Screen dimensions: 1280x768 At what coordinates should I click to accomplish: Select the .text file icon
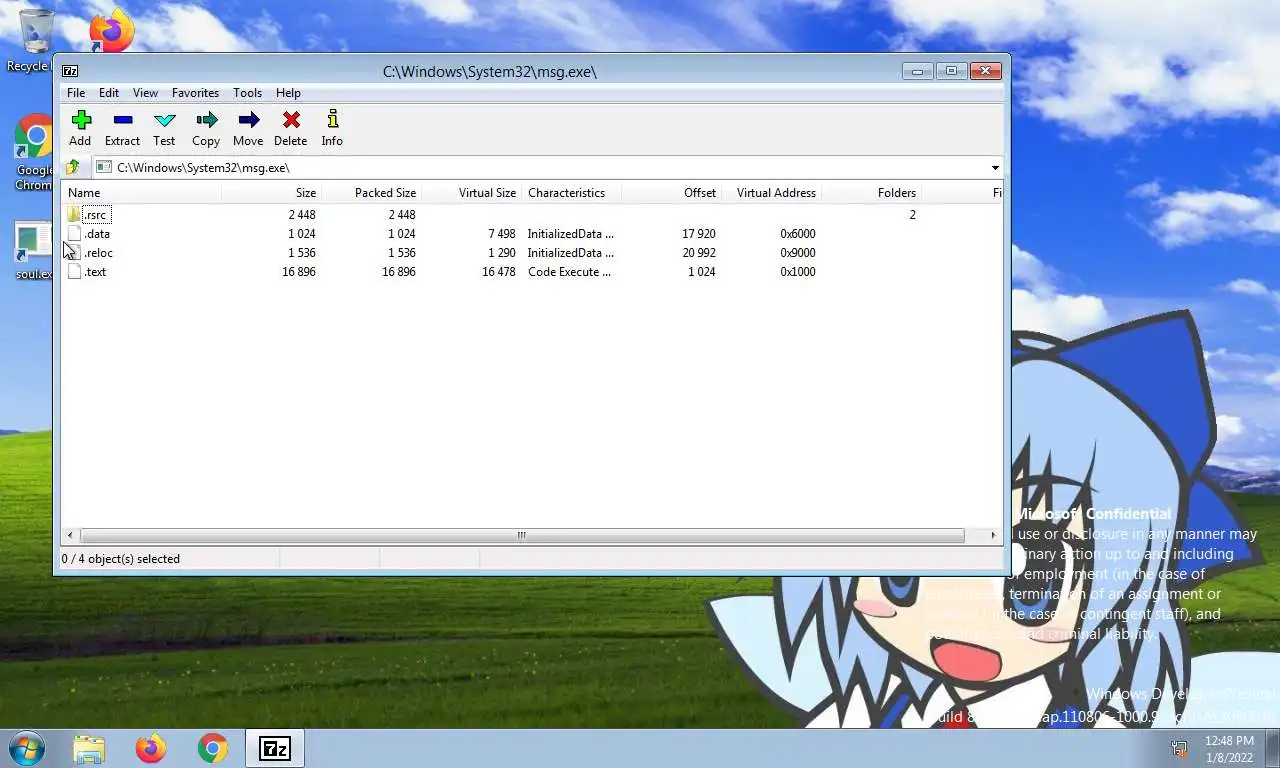pos(74,271)
